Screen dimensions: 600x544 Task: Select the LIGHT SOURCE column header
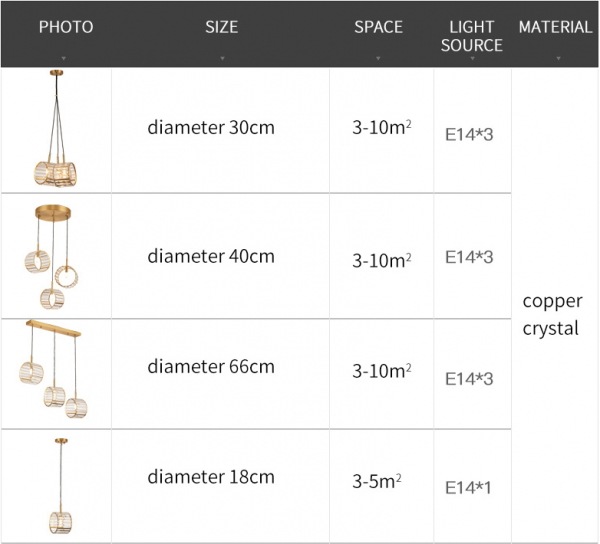pyautogui.click(x=472, y=36)
